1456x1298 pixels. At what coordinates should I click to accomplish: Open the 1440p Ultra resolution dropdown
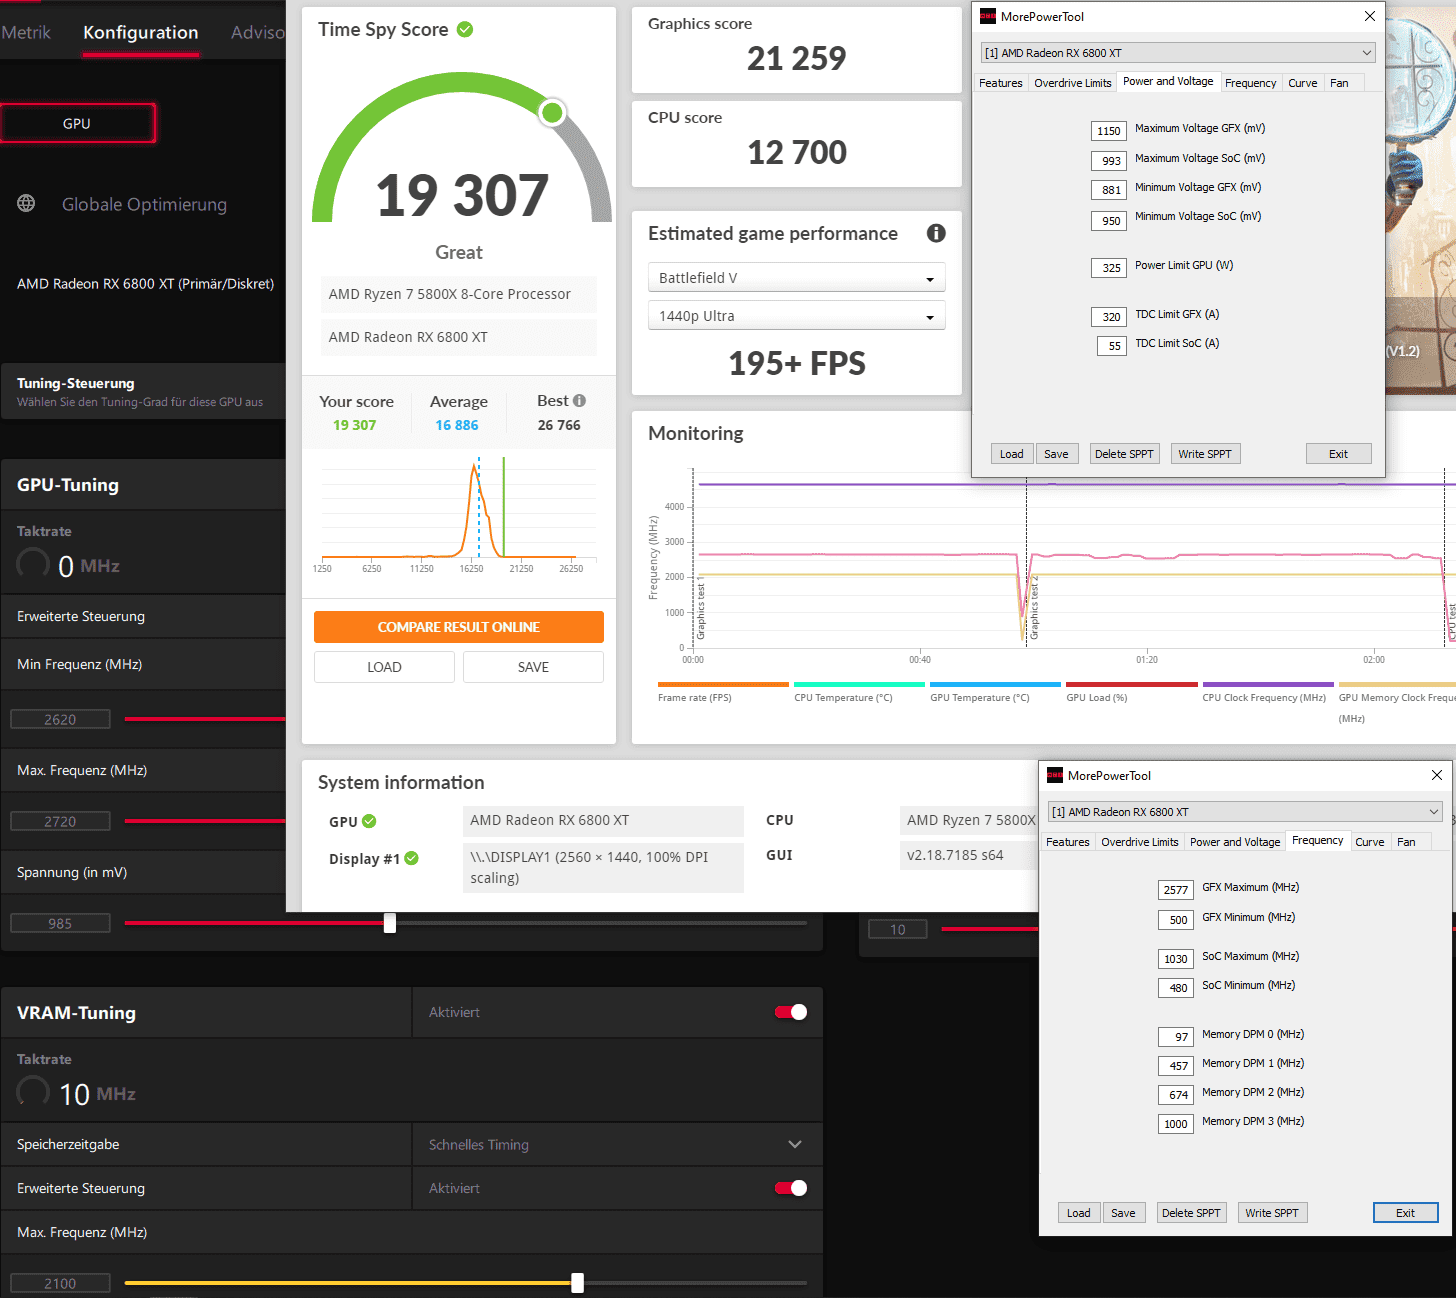click(x=797, y=316)
